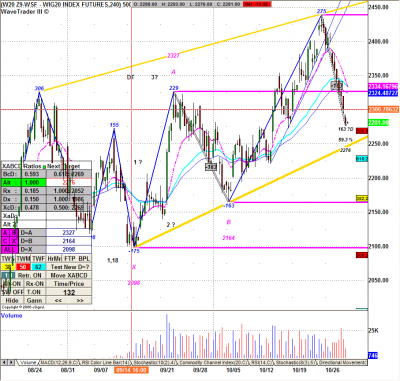Click the tab scroll right arrow
Screen dimensions: 400x381
tap(11, 362)
